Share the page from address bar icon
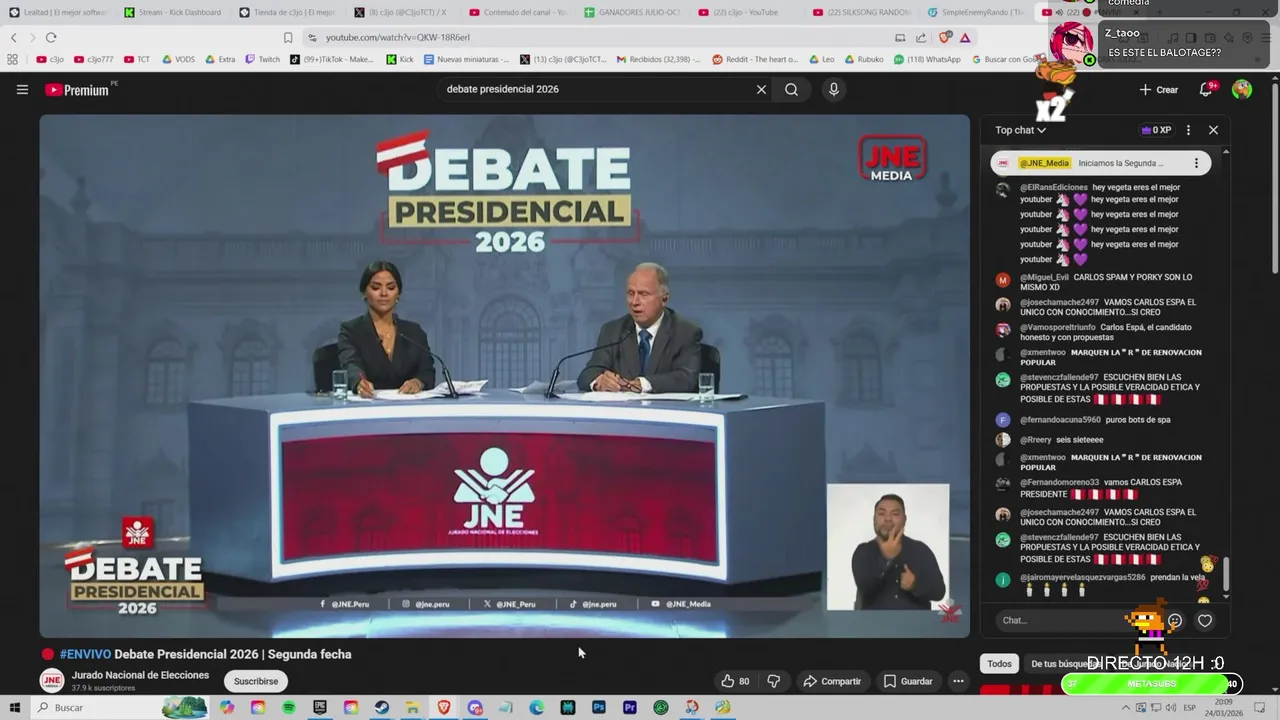 (921, 37)
